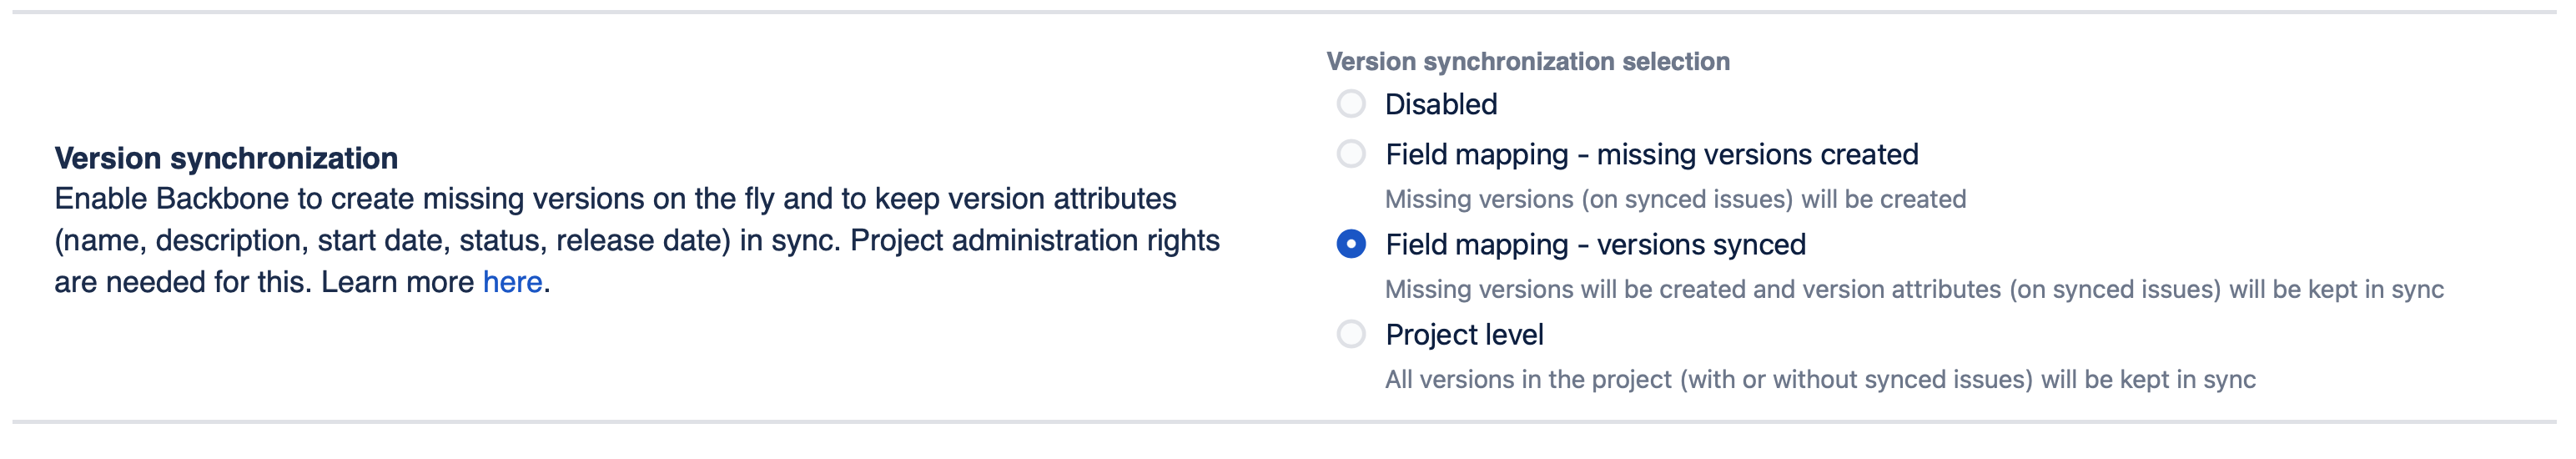Click "Field mapping - versions synced" label text
This screenshot has height=459, width=2576.
1595,244
